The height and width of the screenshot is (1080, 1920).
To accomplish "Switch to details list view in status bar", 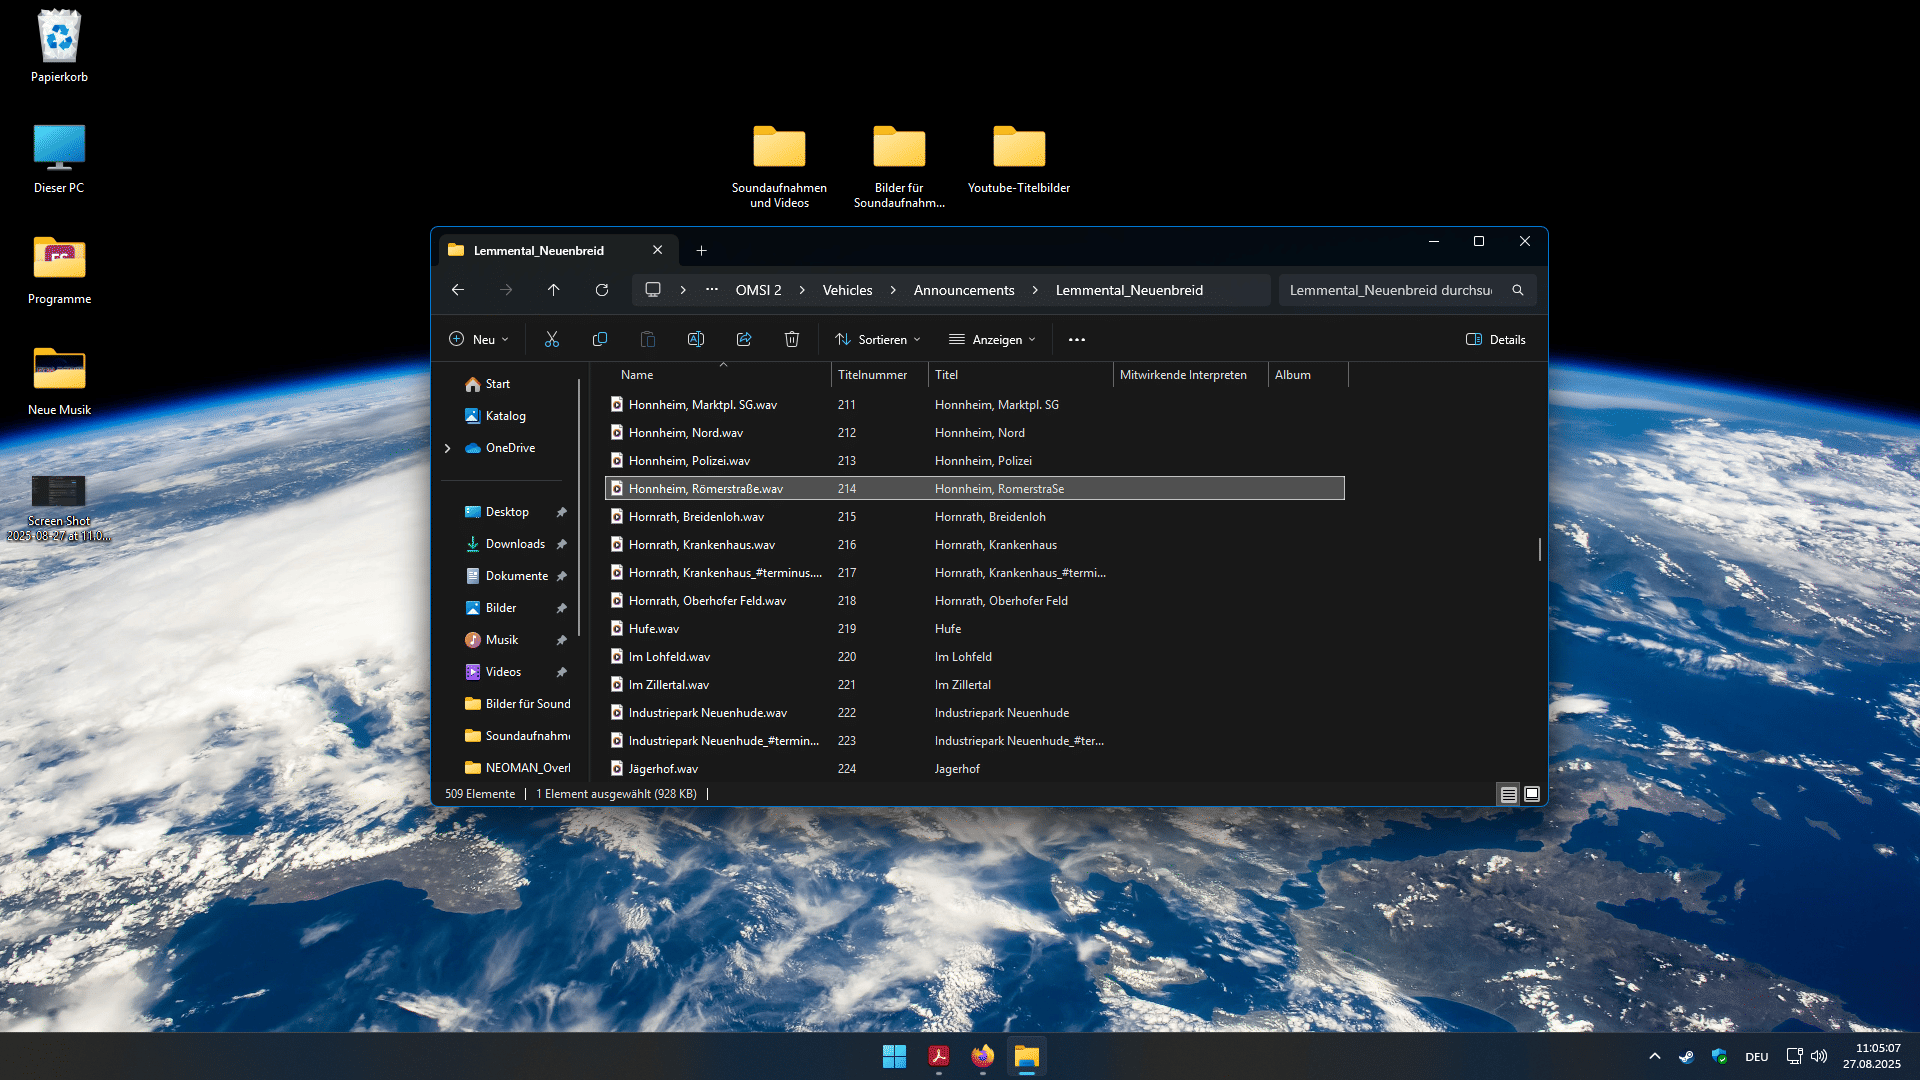I will (1508, 794).
